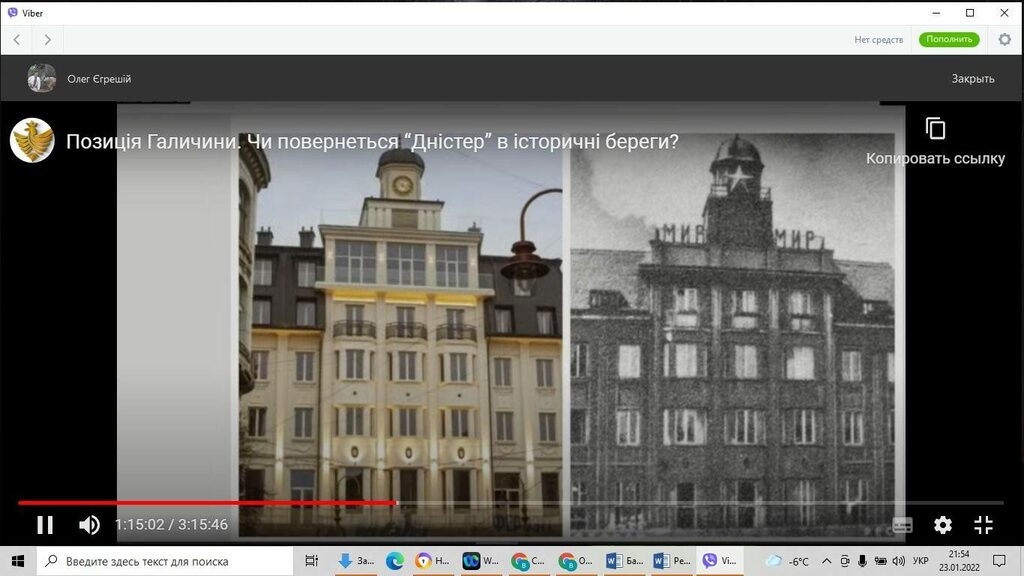Open Олег Єгрешій contact avatar

point(42,79)
